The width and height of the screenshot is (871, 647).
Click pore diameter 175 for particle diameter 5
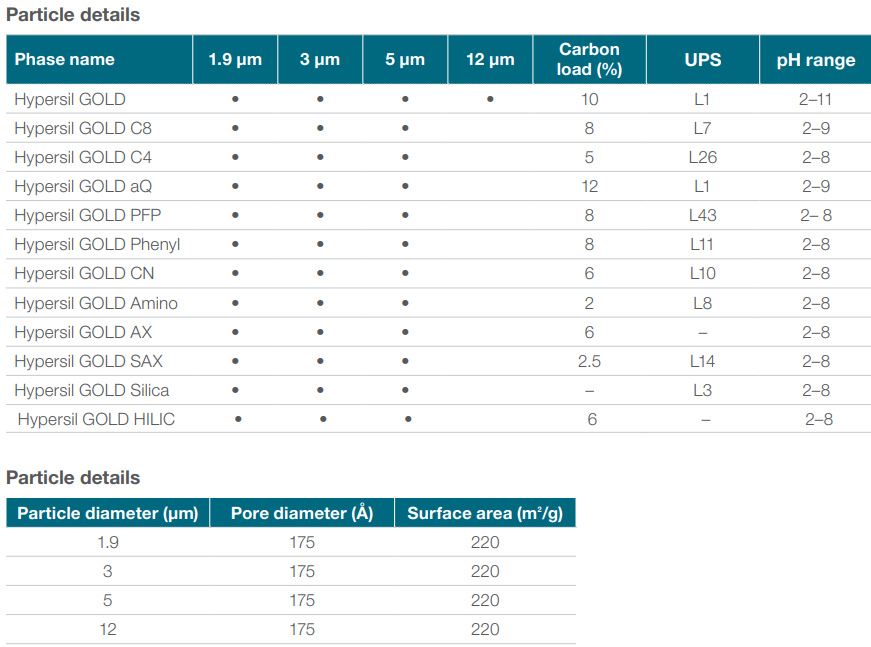[302, 600]
